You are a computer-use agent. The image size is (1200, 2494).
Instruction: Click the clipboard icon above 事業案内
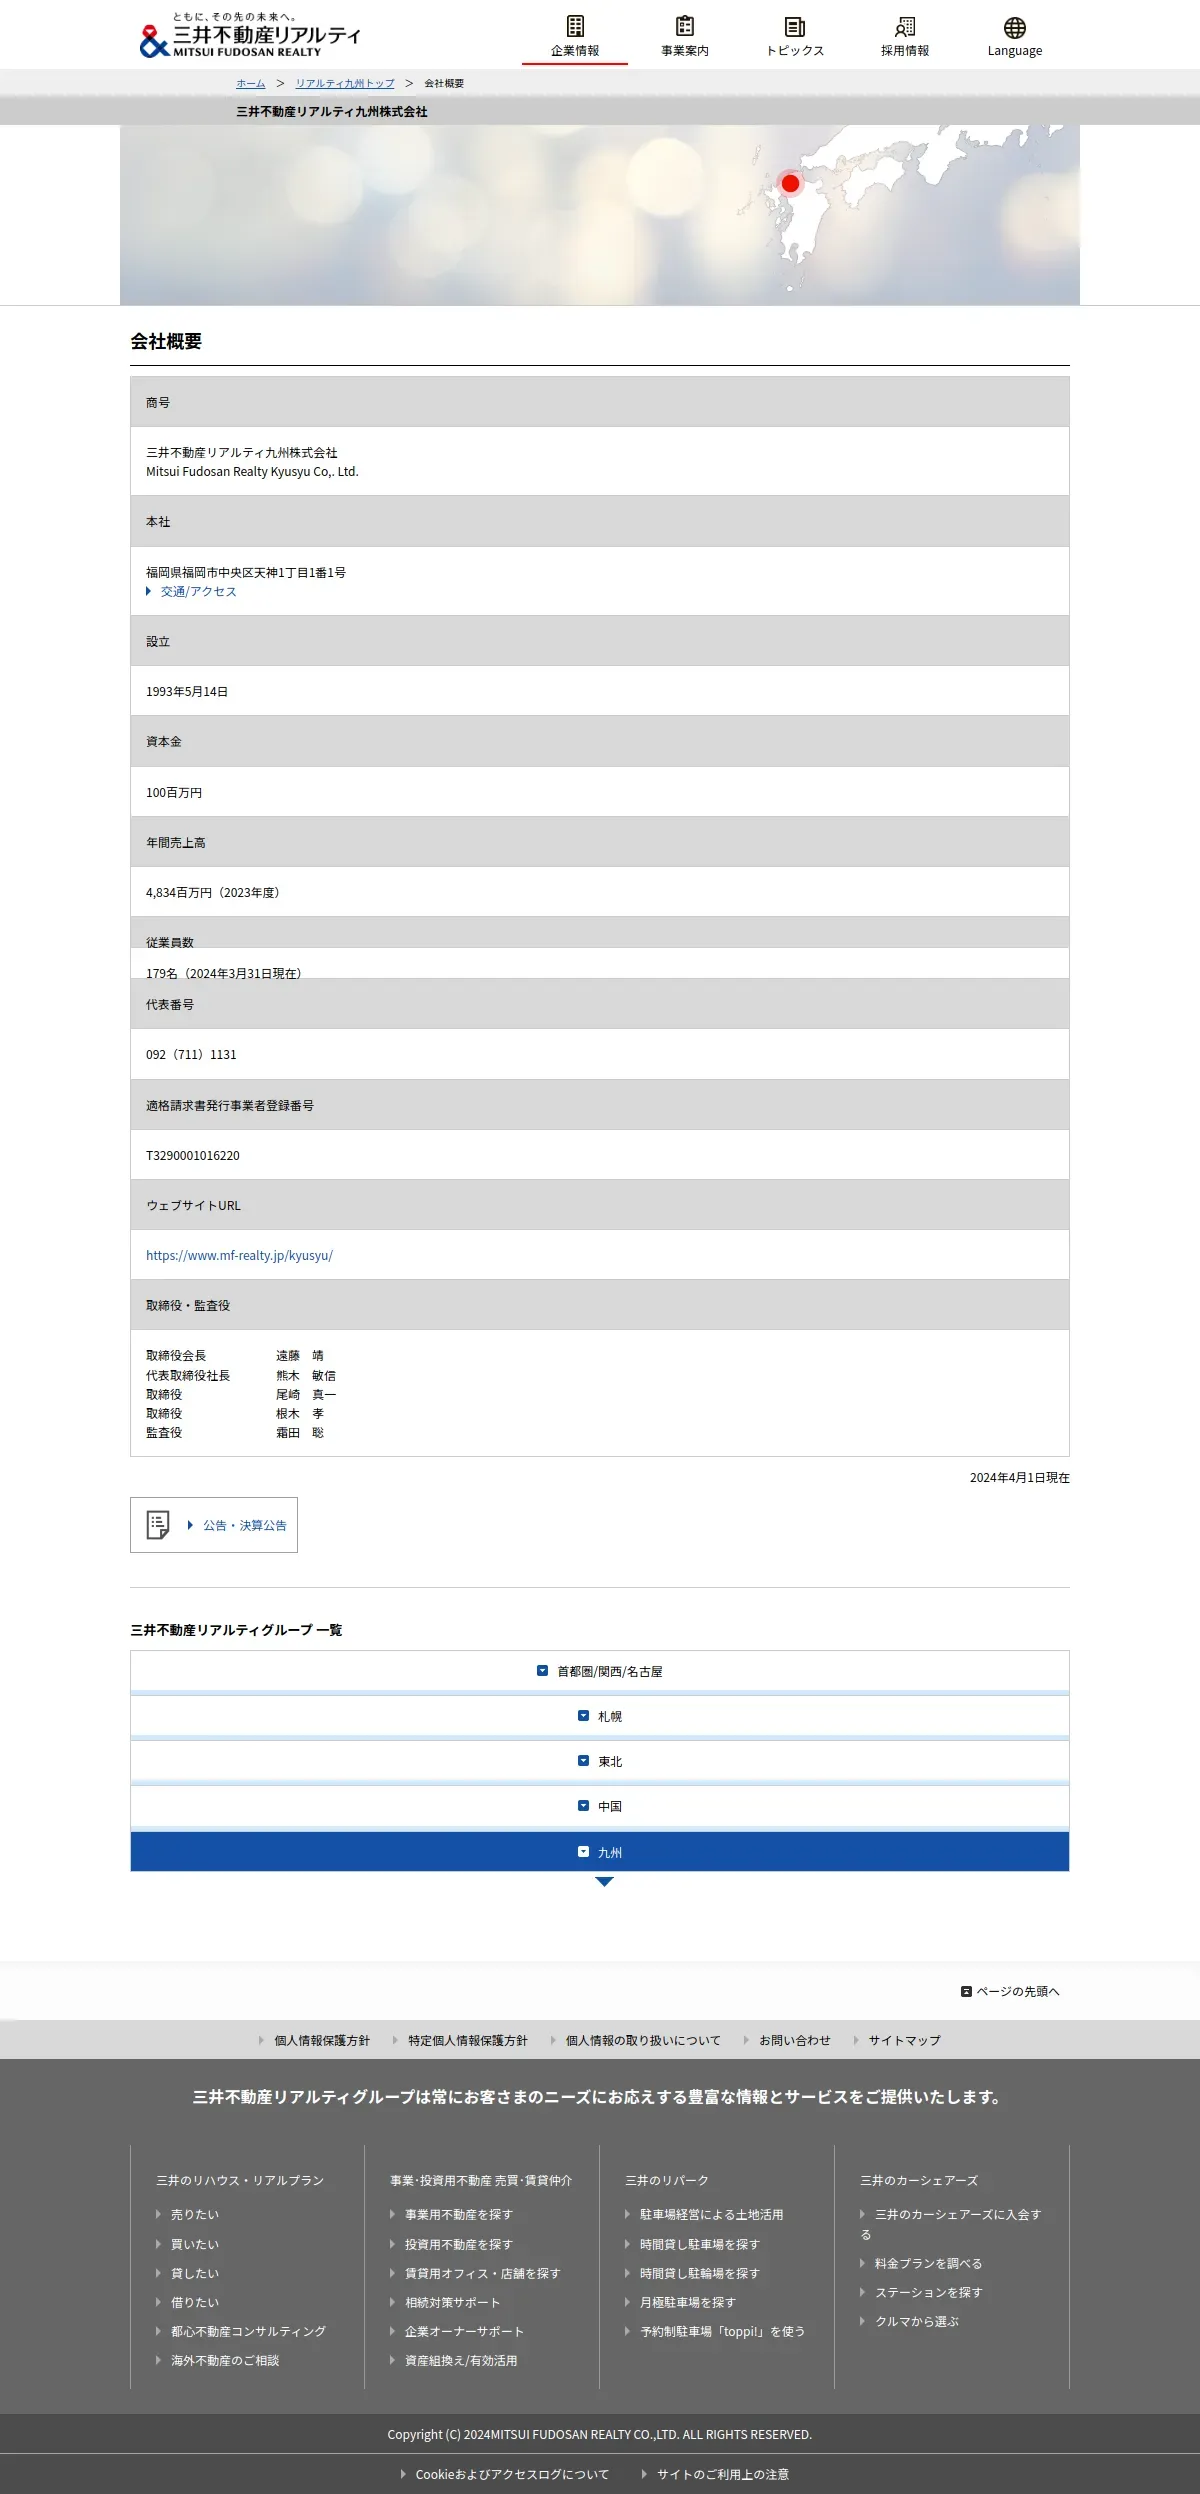[x=685, y=26]
